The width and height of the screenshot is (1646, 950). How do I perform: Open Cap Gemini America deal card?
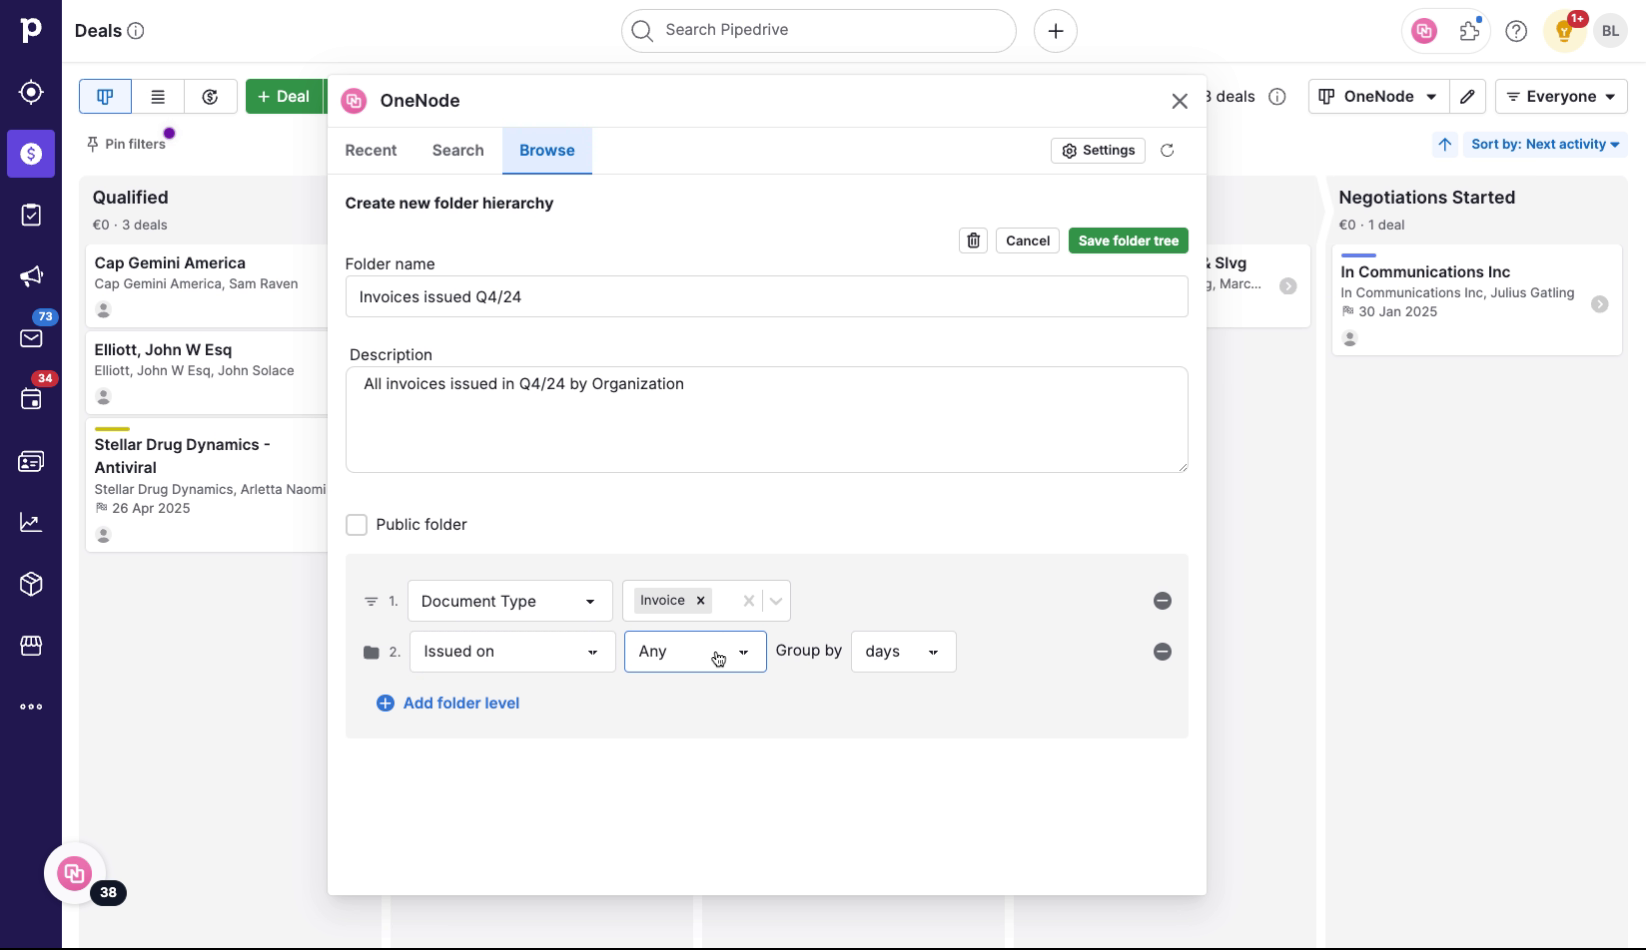click(207, 286)
